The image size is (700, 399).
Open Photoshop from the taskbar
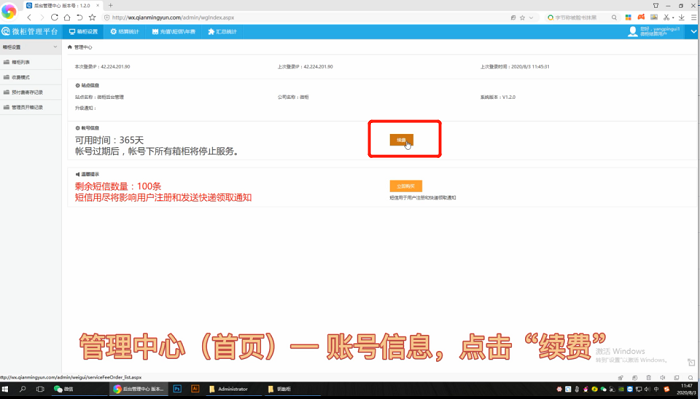[x=177, y=389]
